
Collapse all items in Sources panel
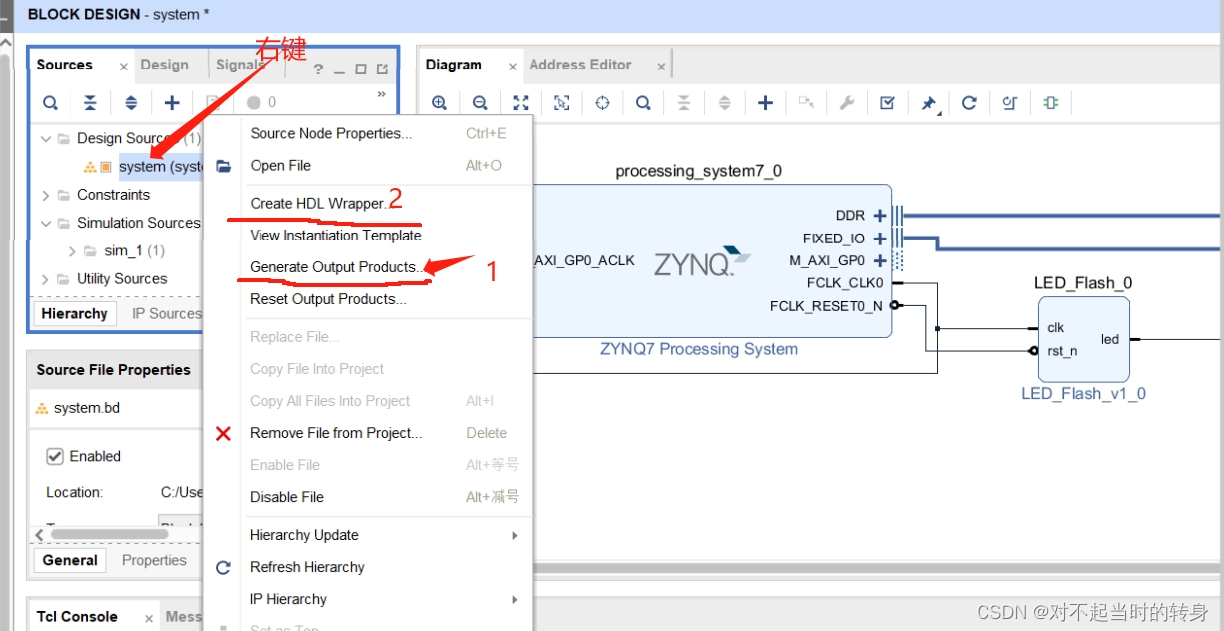pyautogui.click(x=90, y=102)
